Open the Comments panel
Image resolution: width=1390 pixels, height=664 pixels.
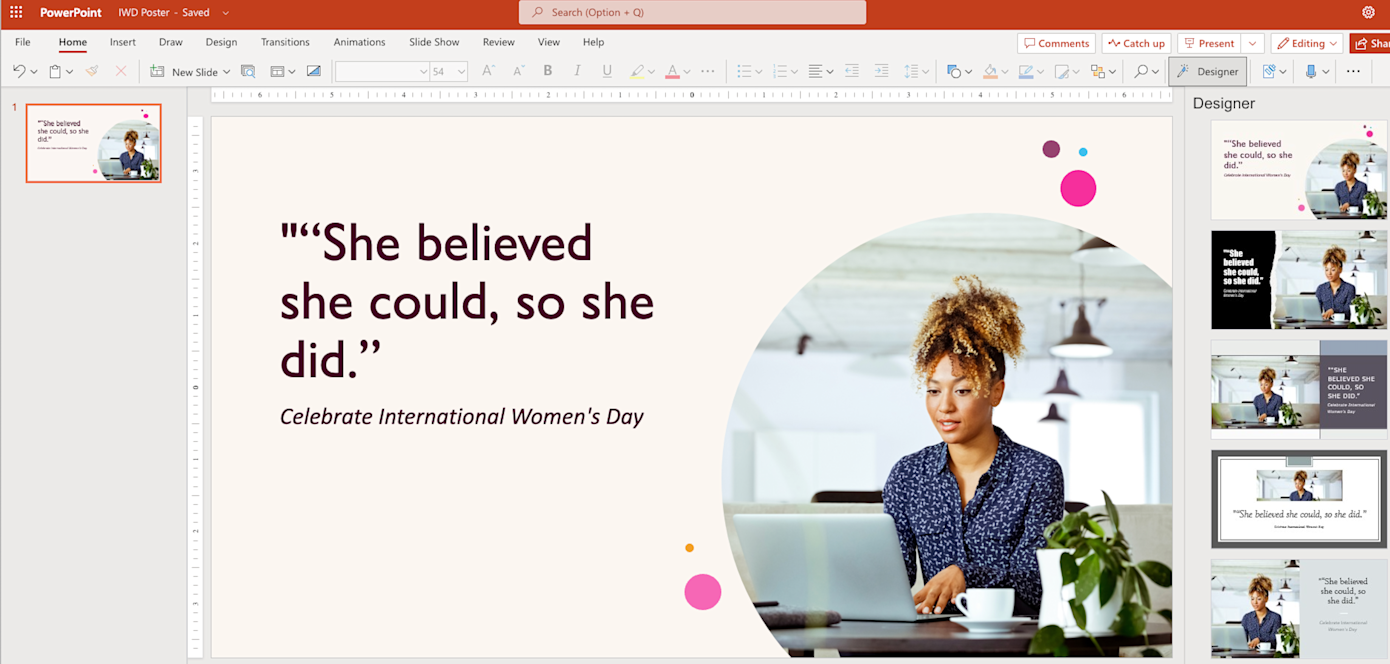(1056, 42)
